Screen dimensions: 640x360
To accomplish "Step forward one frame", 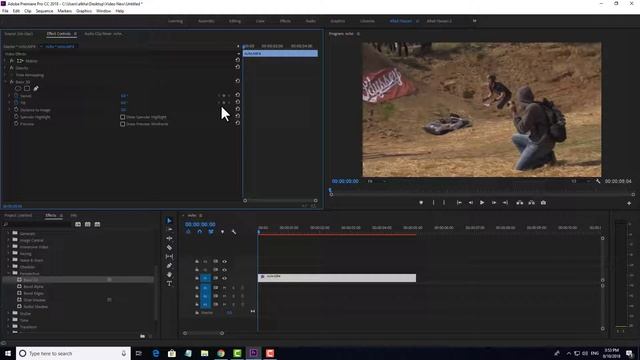I will 494,202.
